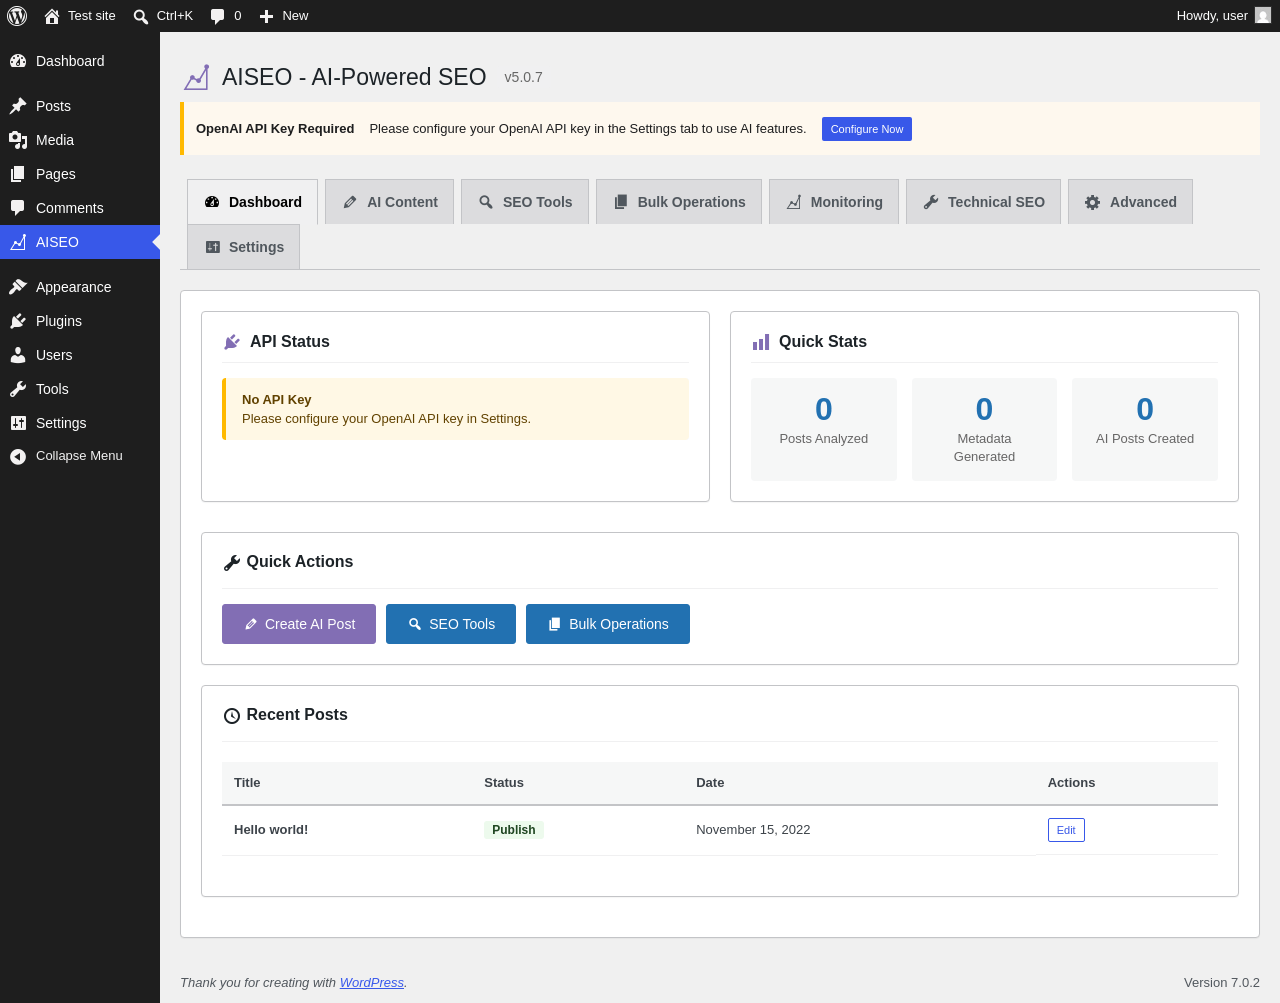The width and height of the screenshot is (1280, 1003).
Task: Go to the Monitoring tab
Action: [x=834, y=202]
